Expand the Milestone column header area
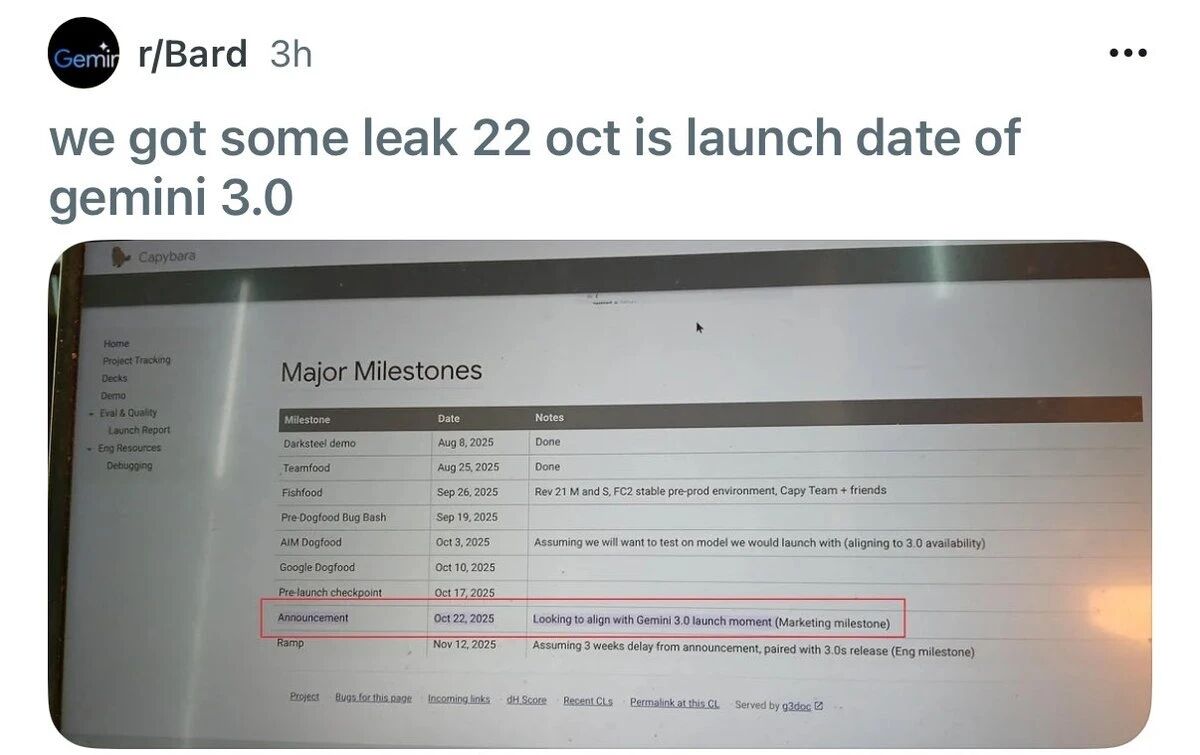The width and height of the screenshot is (1200, 755). tap(306, 419)
